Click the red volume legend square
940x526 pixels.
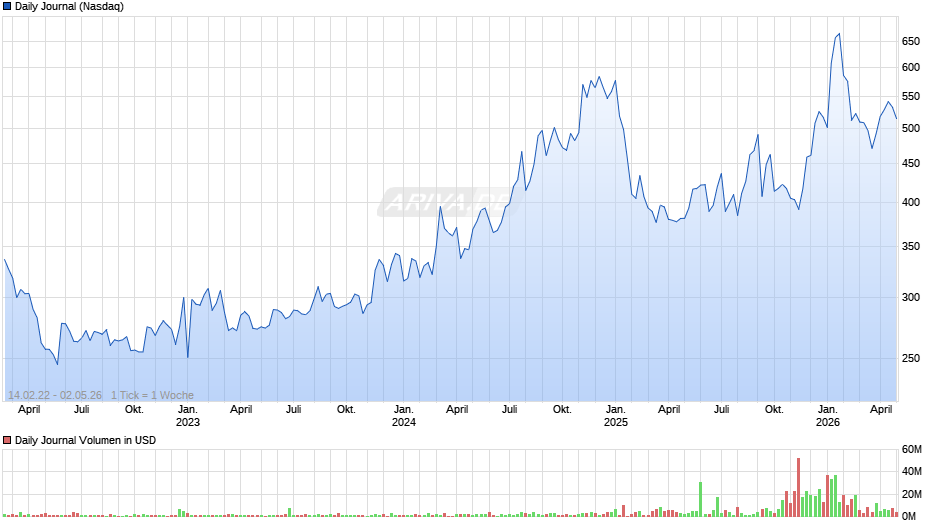point(7,440)
